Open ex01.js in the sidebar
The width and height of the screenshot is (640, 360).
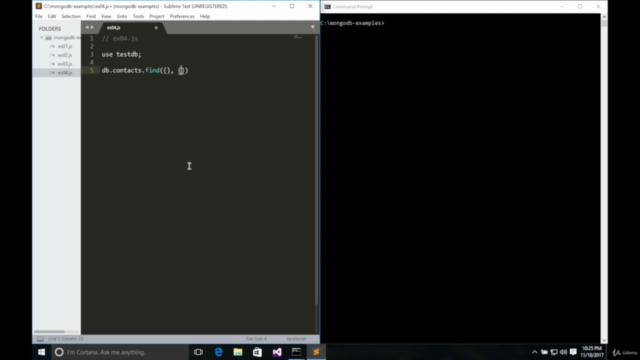tap(65, 47)
